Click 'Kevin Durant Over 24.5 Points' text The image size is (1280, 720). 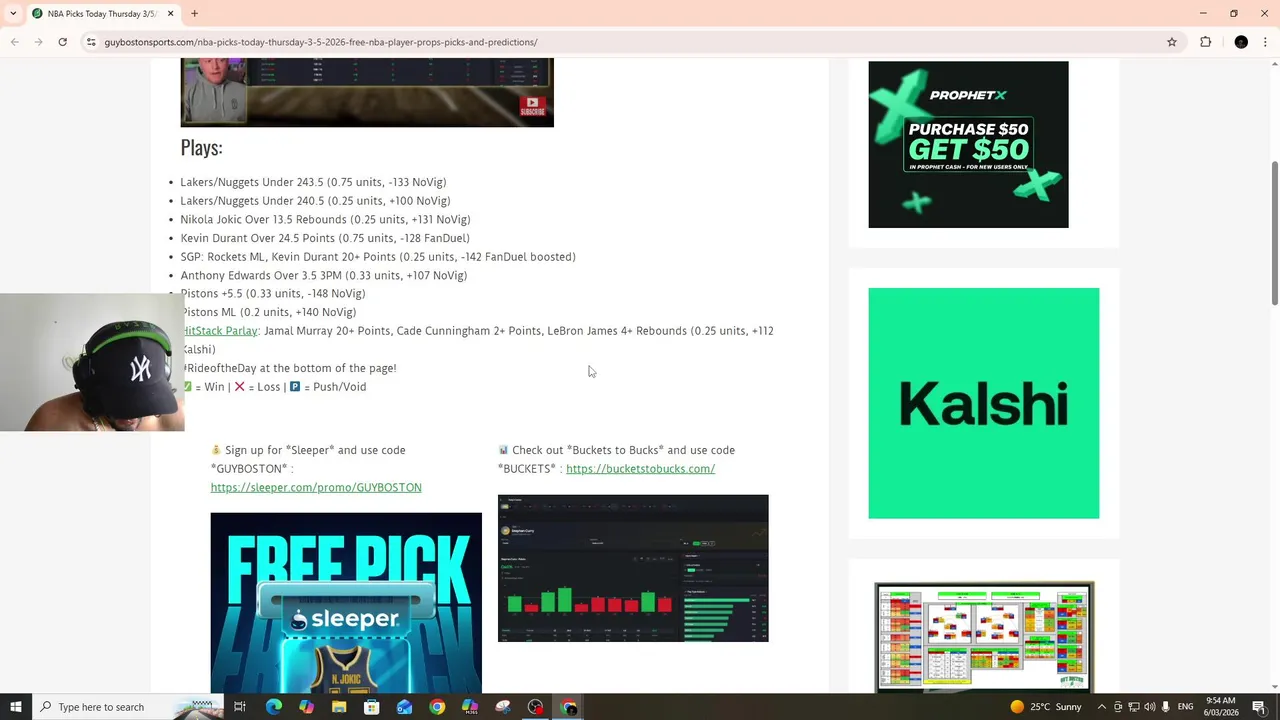[x=325, y=238]
